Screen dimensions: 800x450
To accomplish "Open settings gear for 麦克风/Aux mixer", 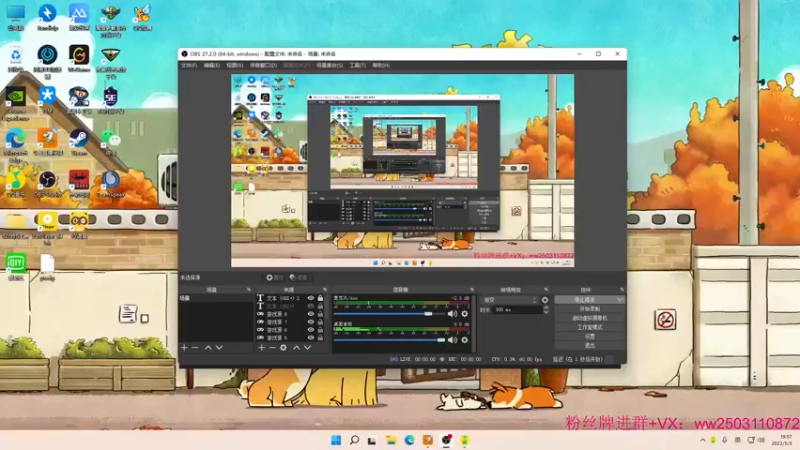I will coord(464,314).
